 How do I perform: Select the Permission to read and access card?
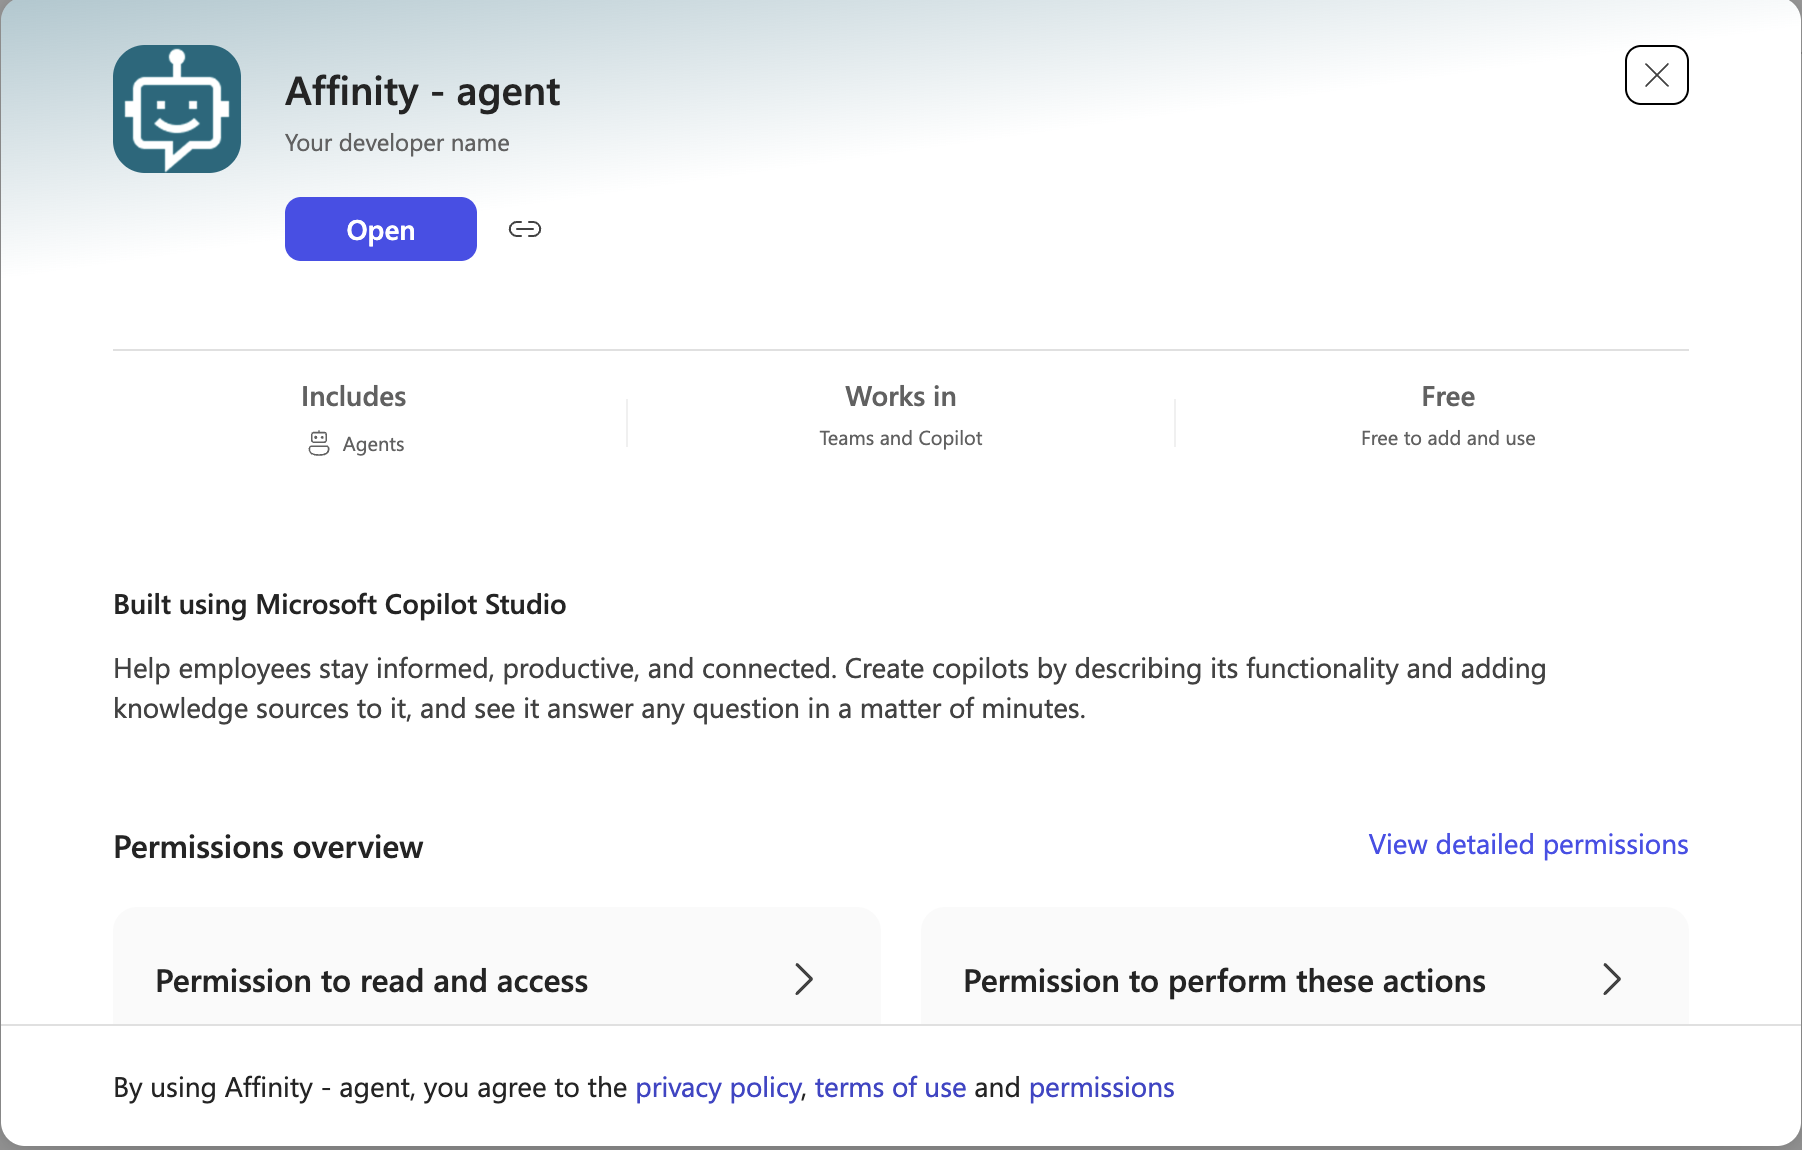pos(497,967)
